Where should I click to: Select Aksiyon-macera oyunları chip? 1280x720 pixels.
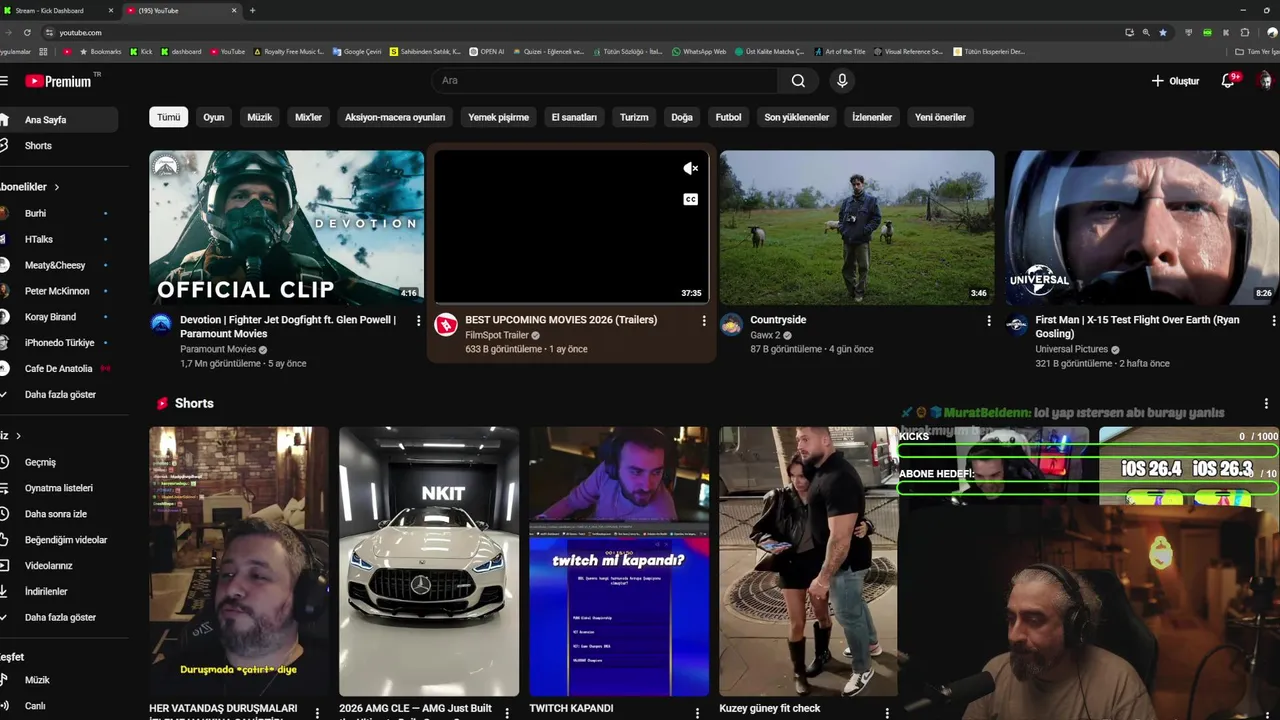(395, 117)
